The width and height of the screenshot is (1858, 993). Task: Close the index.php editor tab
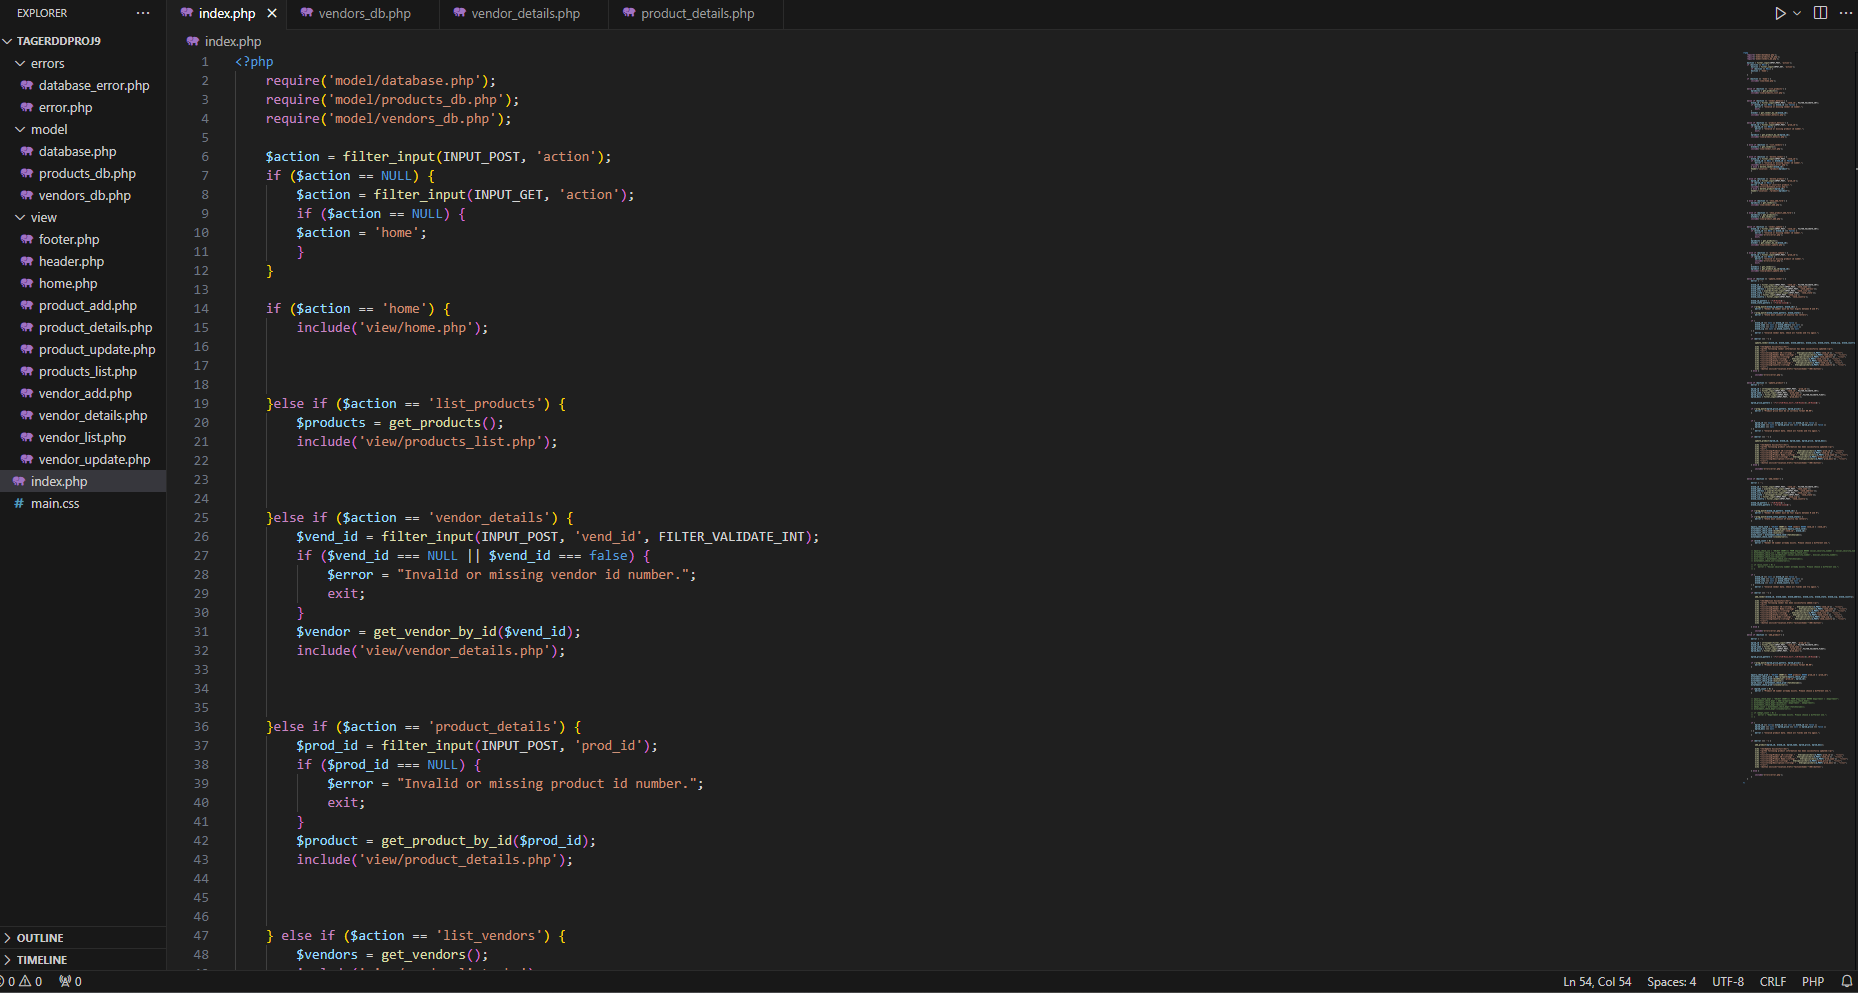click(272, 13)
